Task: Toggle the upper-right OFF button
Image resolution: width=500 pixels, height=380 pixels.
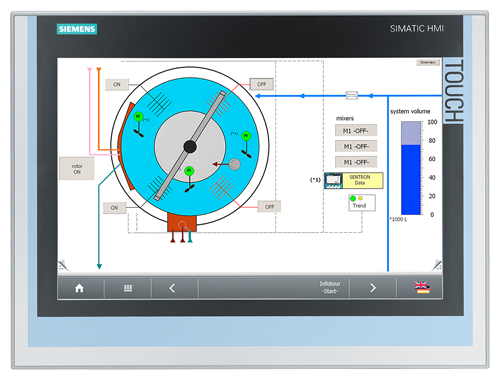Action: [x=262, y=84]
